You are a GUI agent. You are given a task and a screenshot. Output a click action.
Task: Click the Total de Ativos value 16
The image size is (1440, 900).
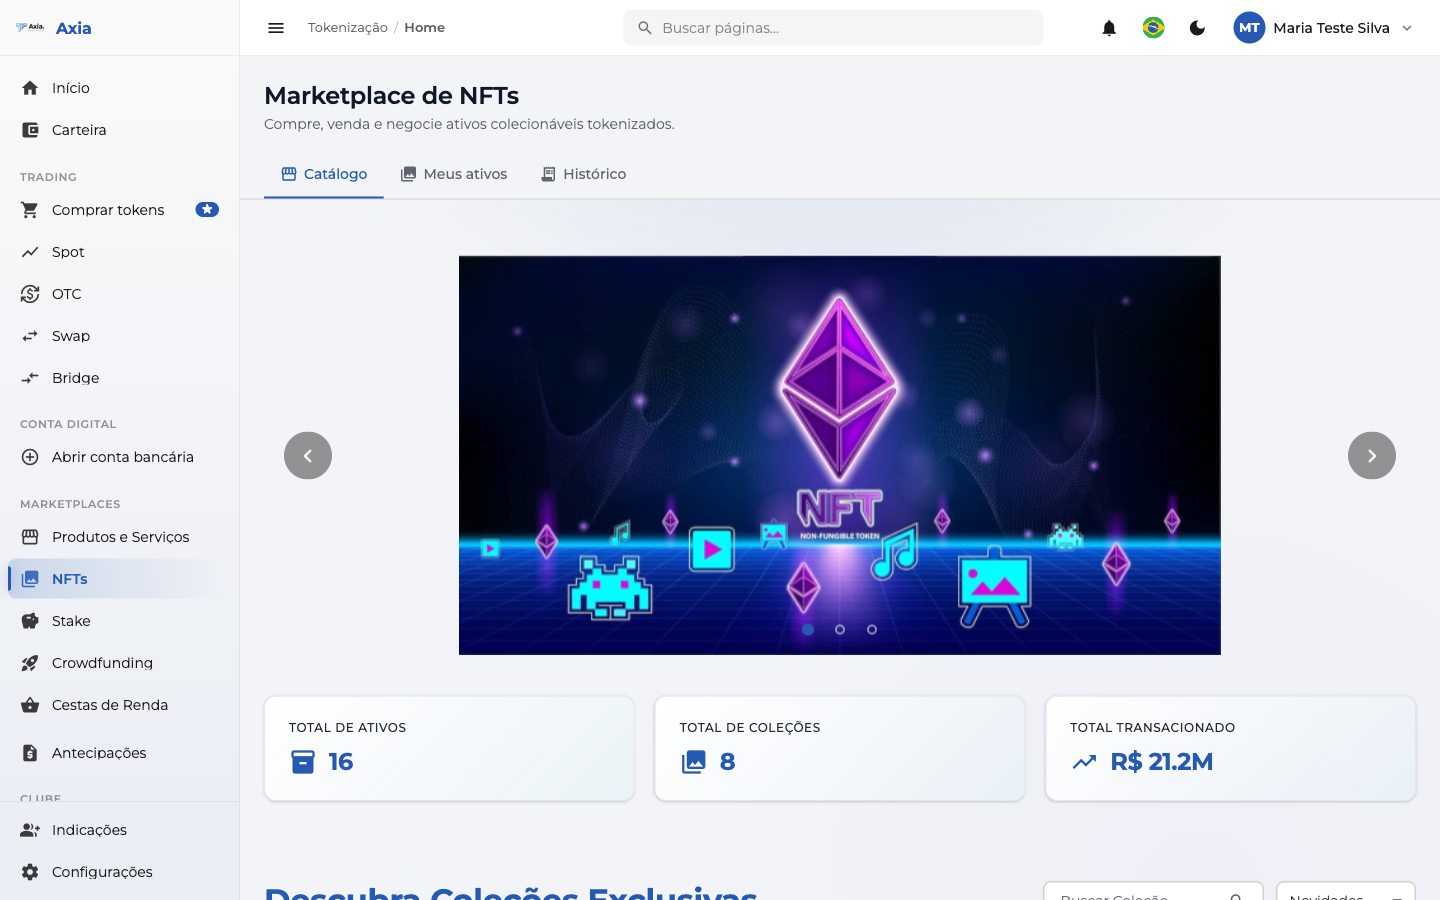click(341, 762)
